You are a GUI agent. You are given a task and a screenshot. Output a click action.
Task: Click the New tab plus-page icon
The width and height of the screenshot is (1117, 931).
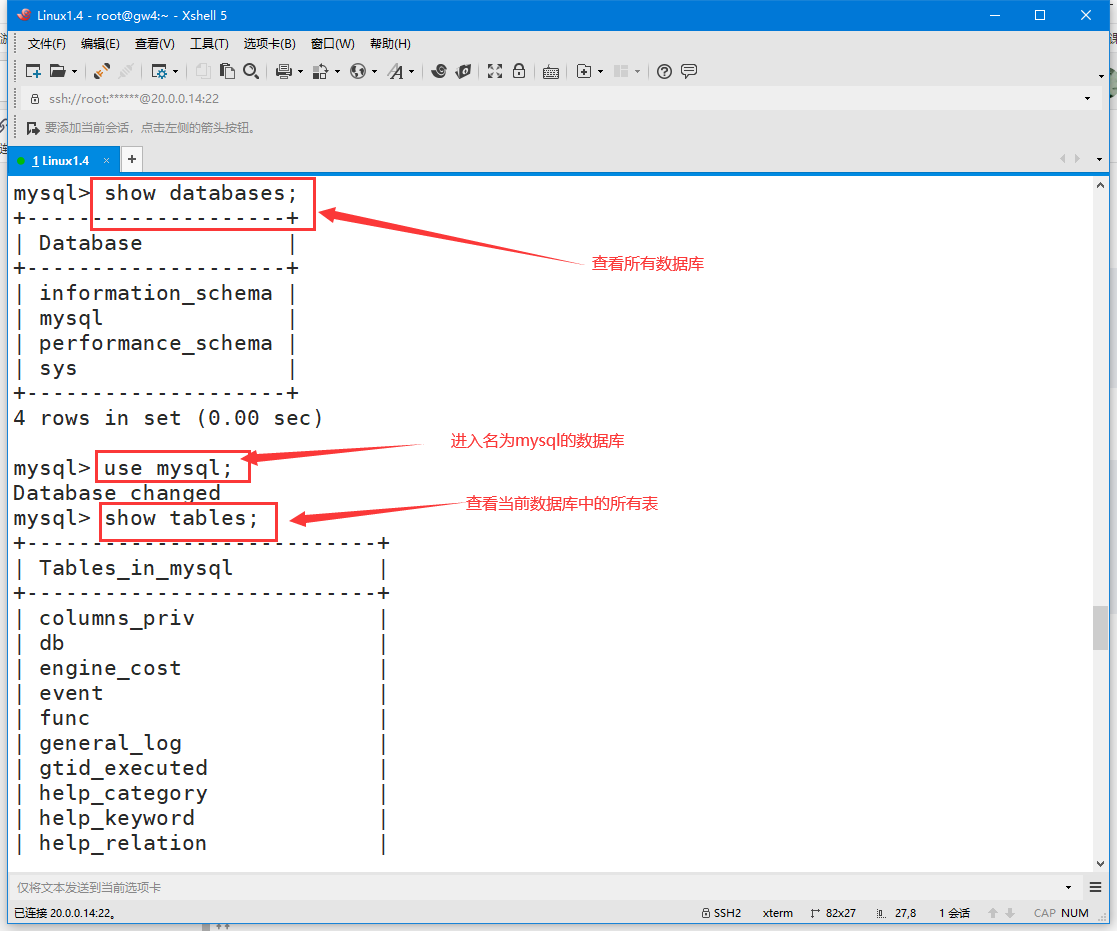583,71
